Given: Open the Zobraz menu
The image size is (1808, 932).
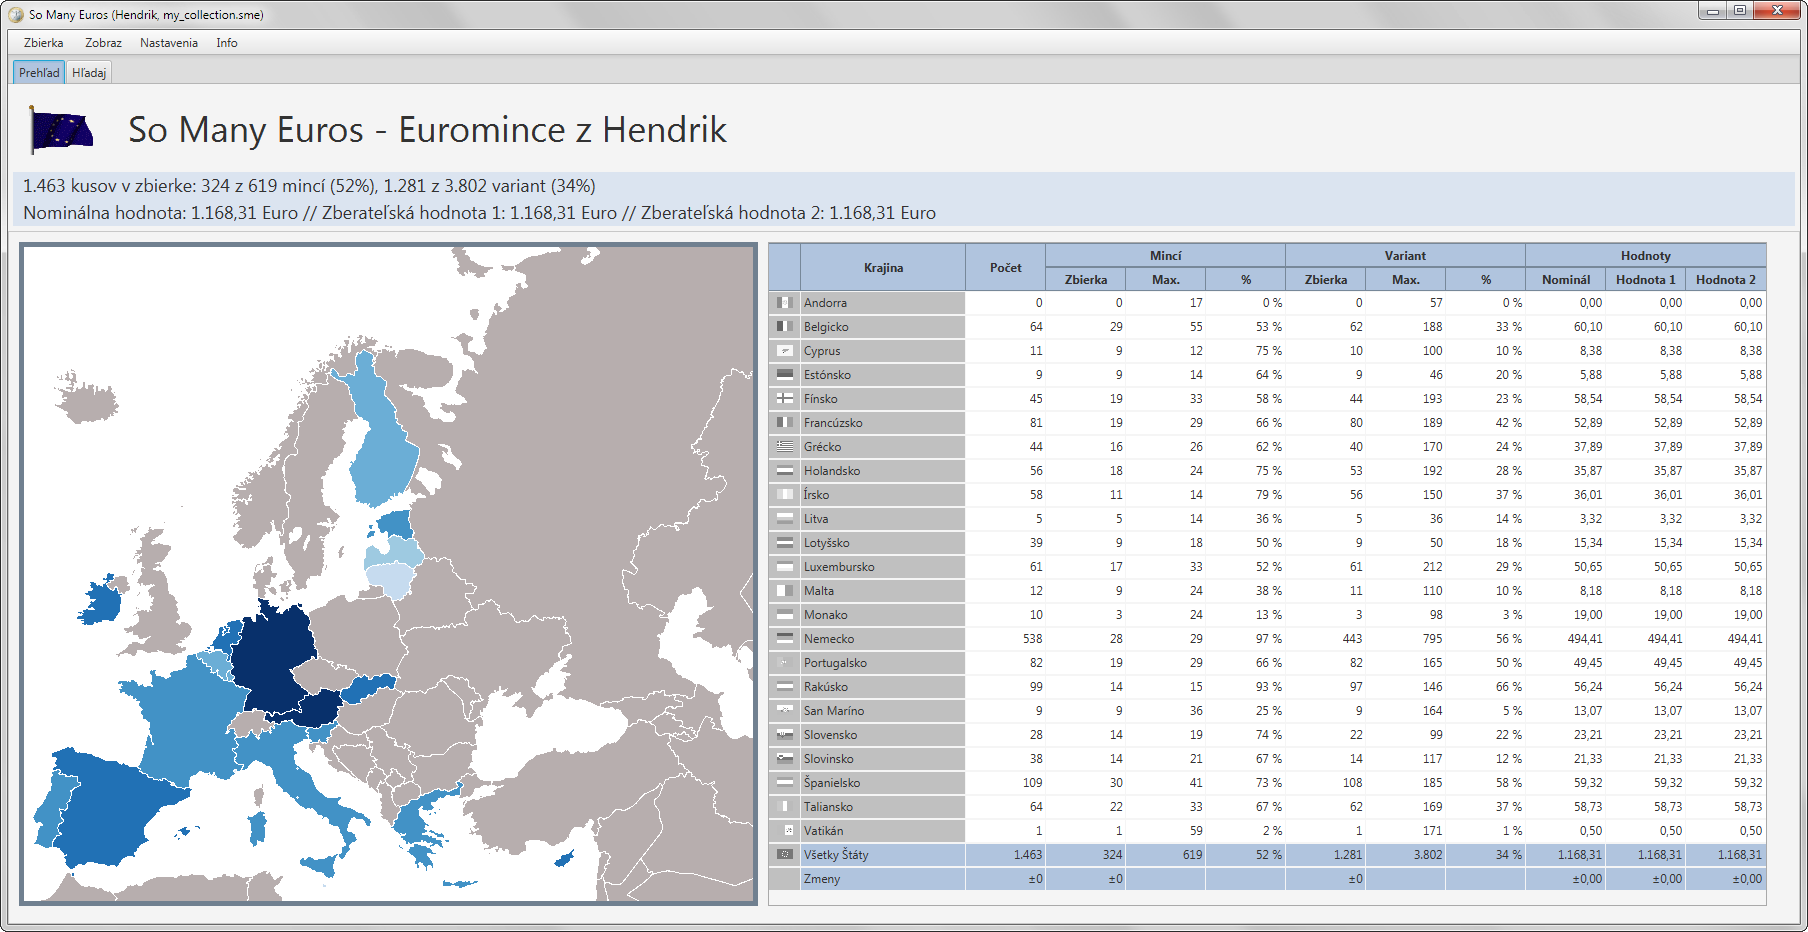Looking at the screenshot, I should tap(103, 43).
